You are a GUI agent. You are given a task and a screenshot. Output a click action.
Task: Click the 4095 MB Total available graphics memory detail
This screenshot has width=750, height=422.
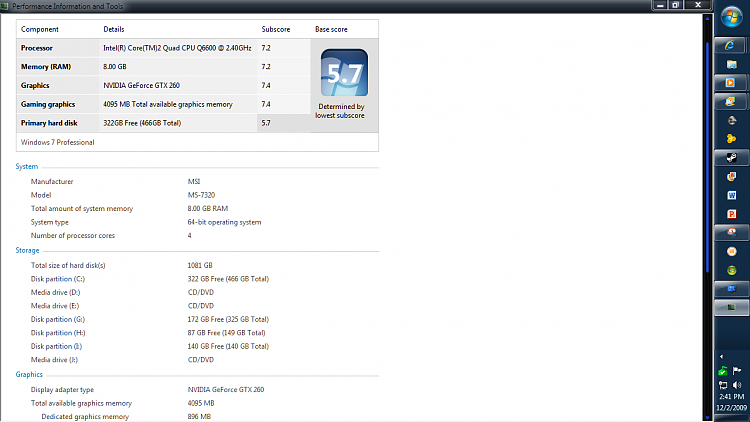pyautogui.click(x=168, y=104)
